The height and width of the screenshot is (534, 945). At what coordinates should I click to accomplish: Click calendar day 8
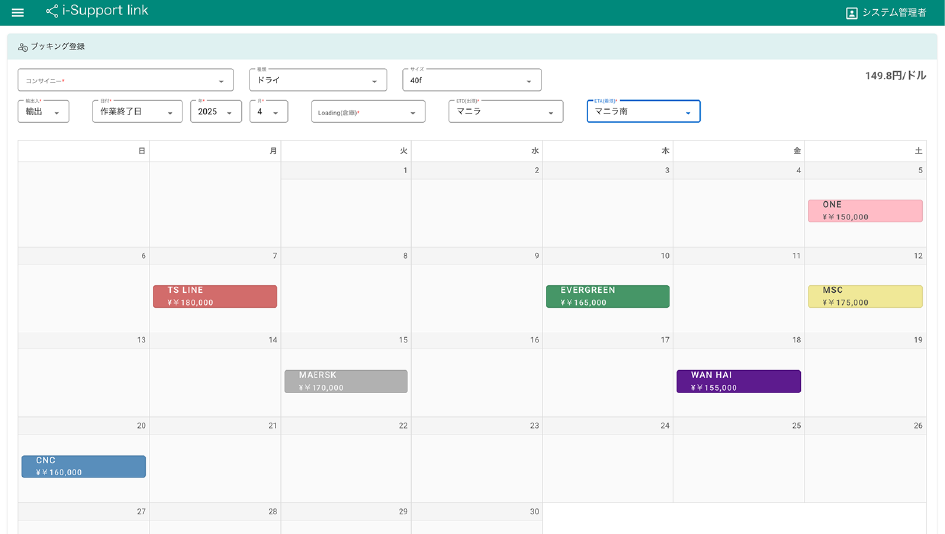[346, 290]
